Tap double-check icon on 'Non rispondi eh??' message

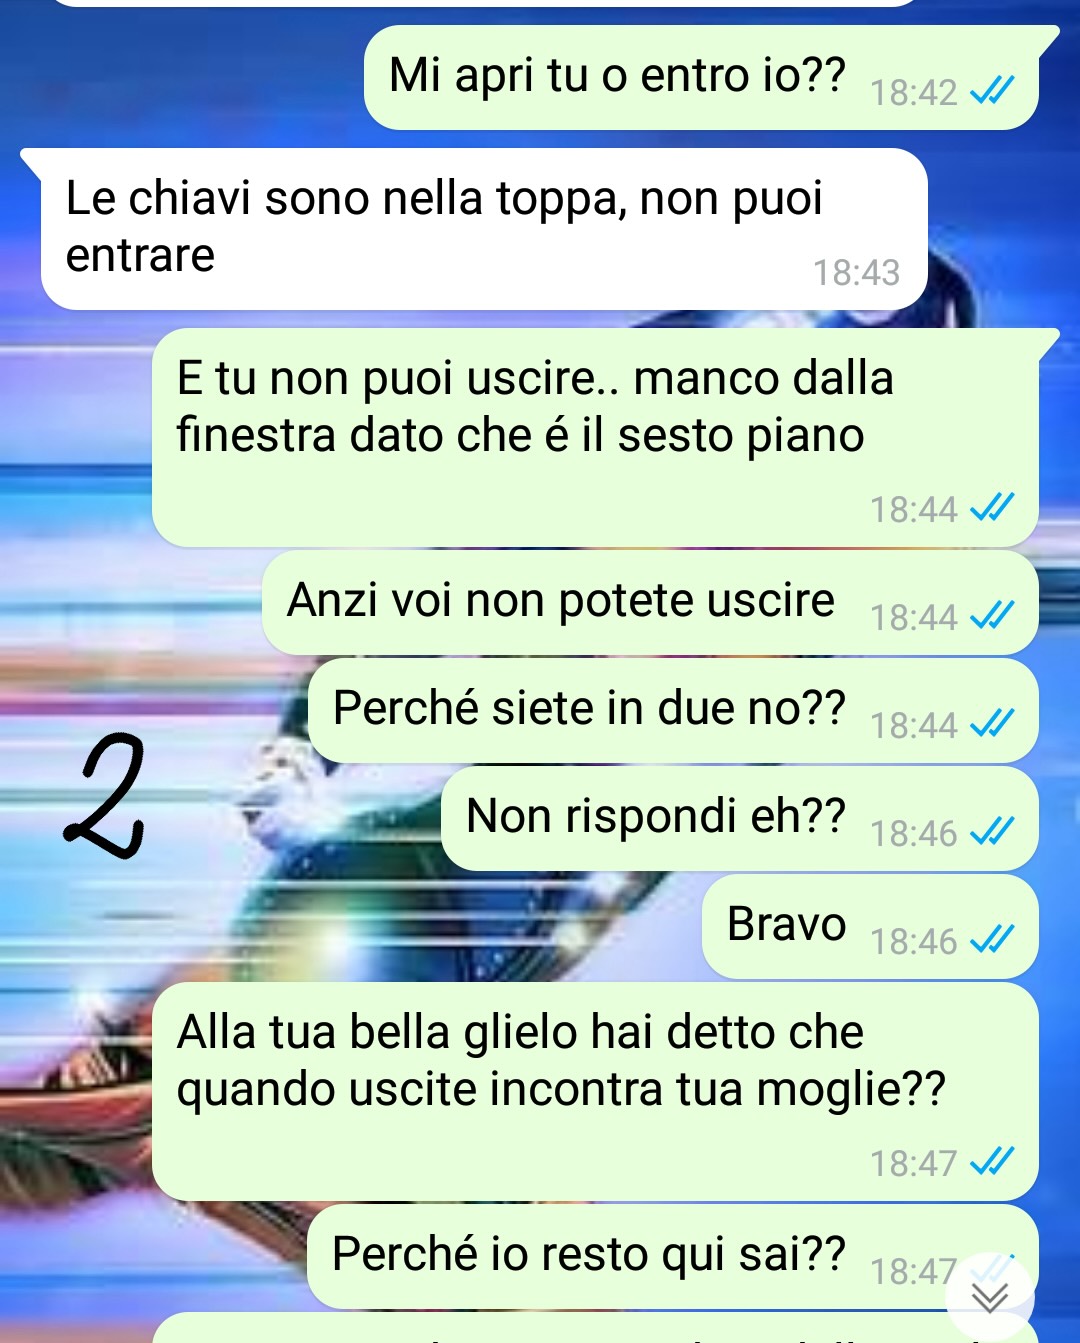point(992,832)
